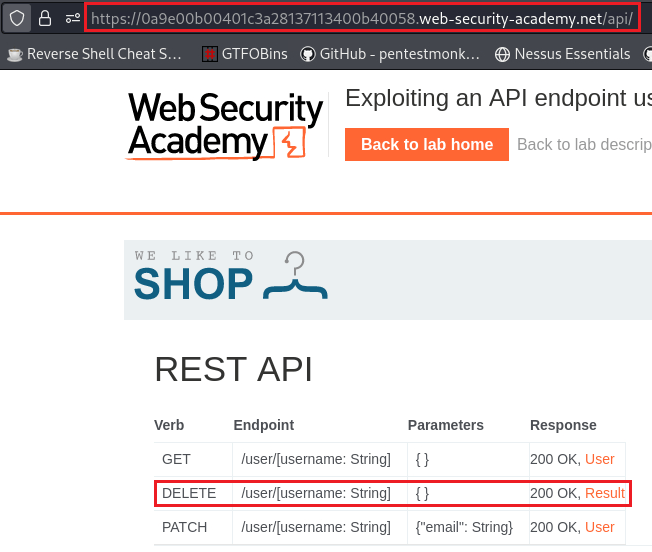Click the Response column header
The image size is (652, 552).
pyautogui.click(x=563, y=425)
